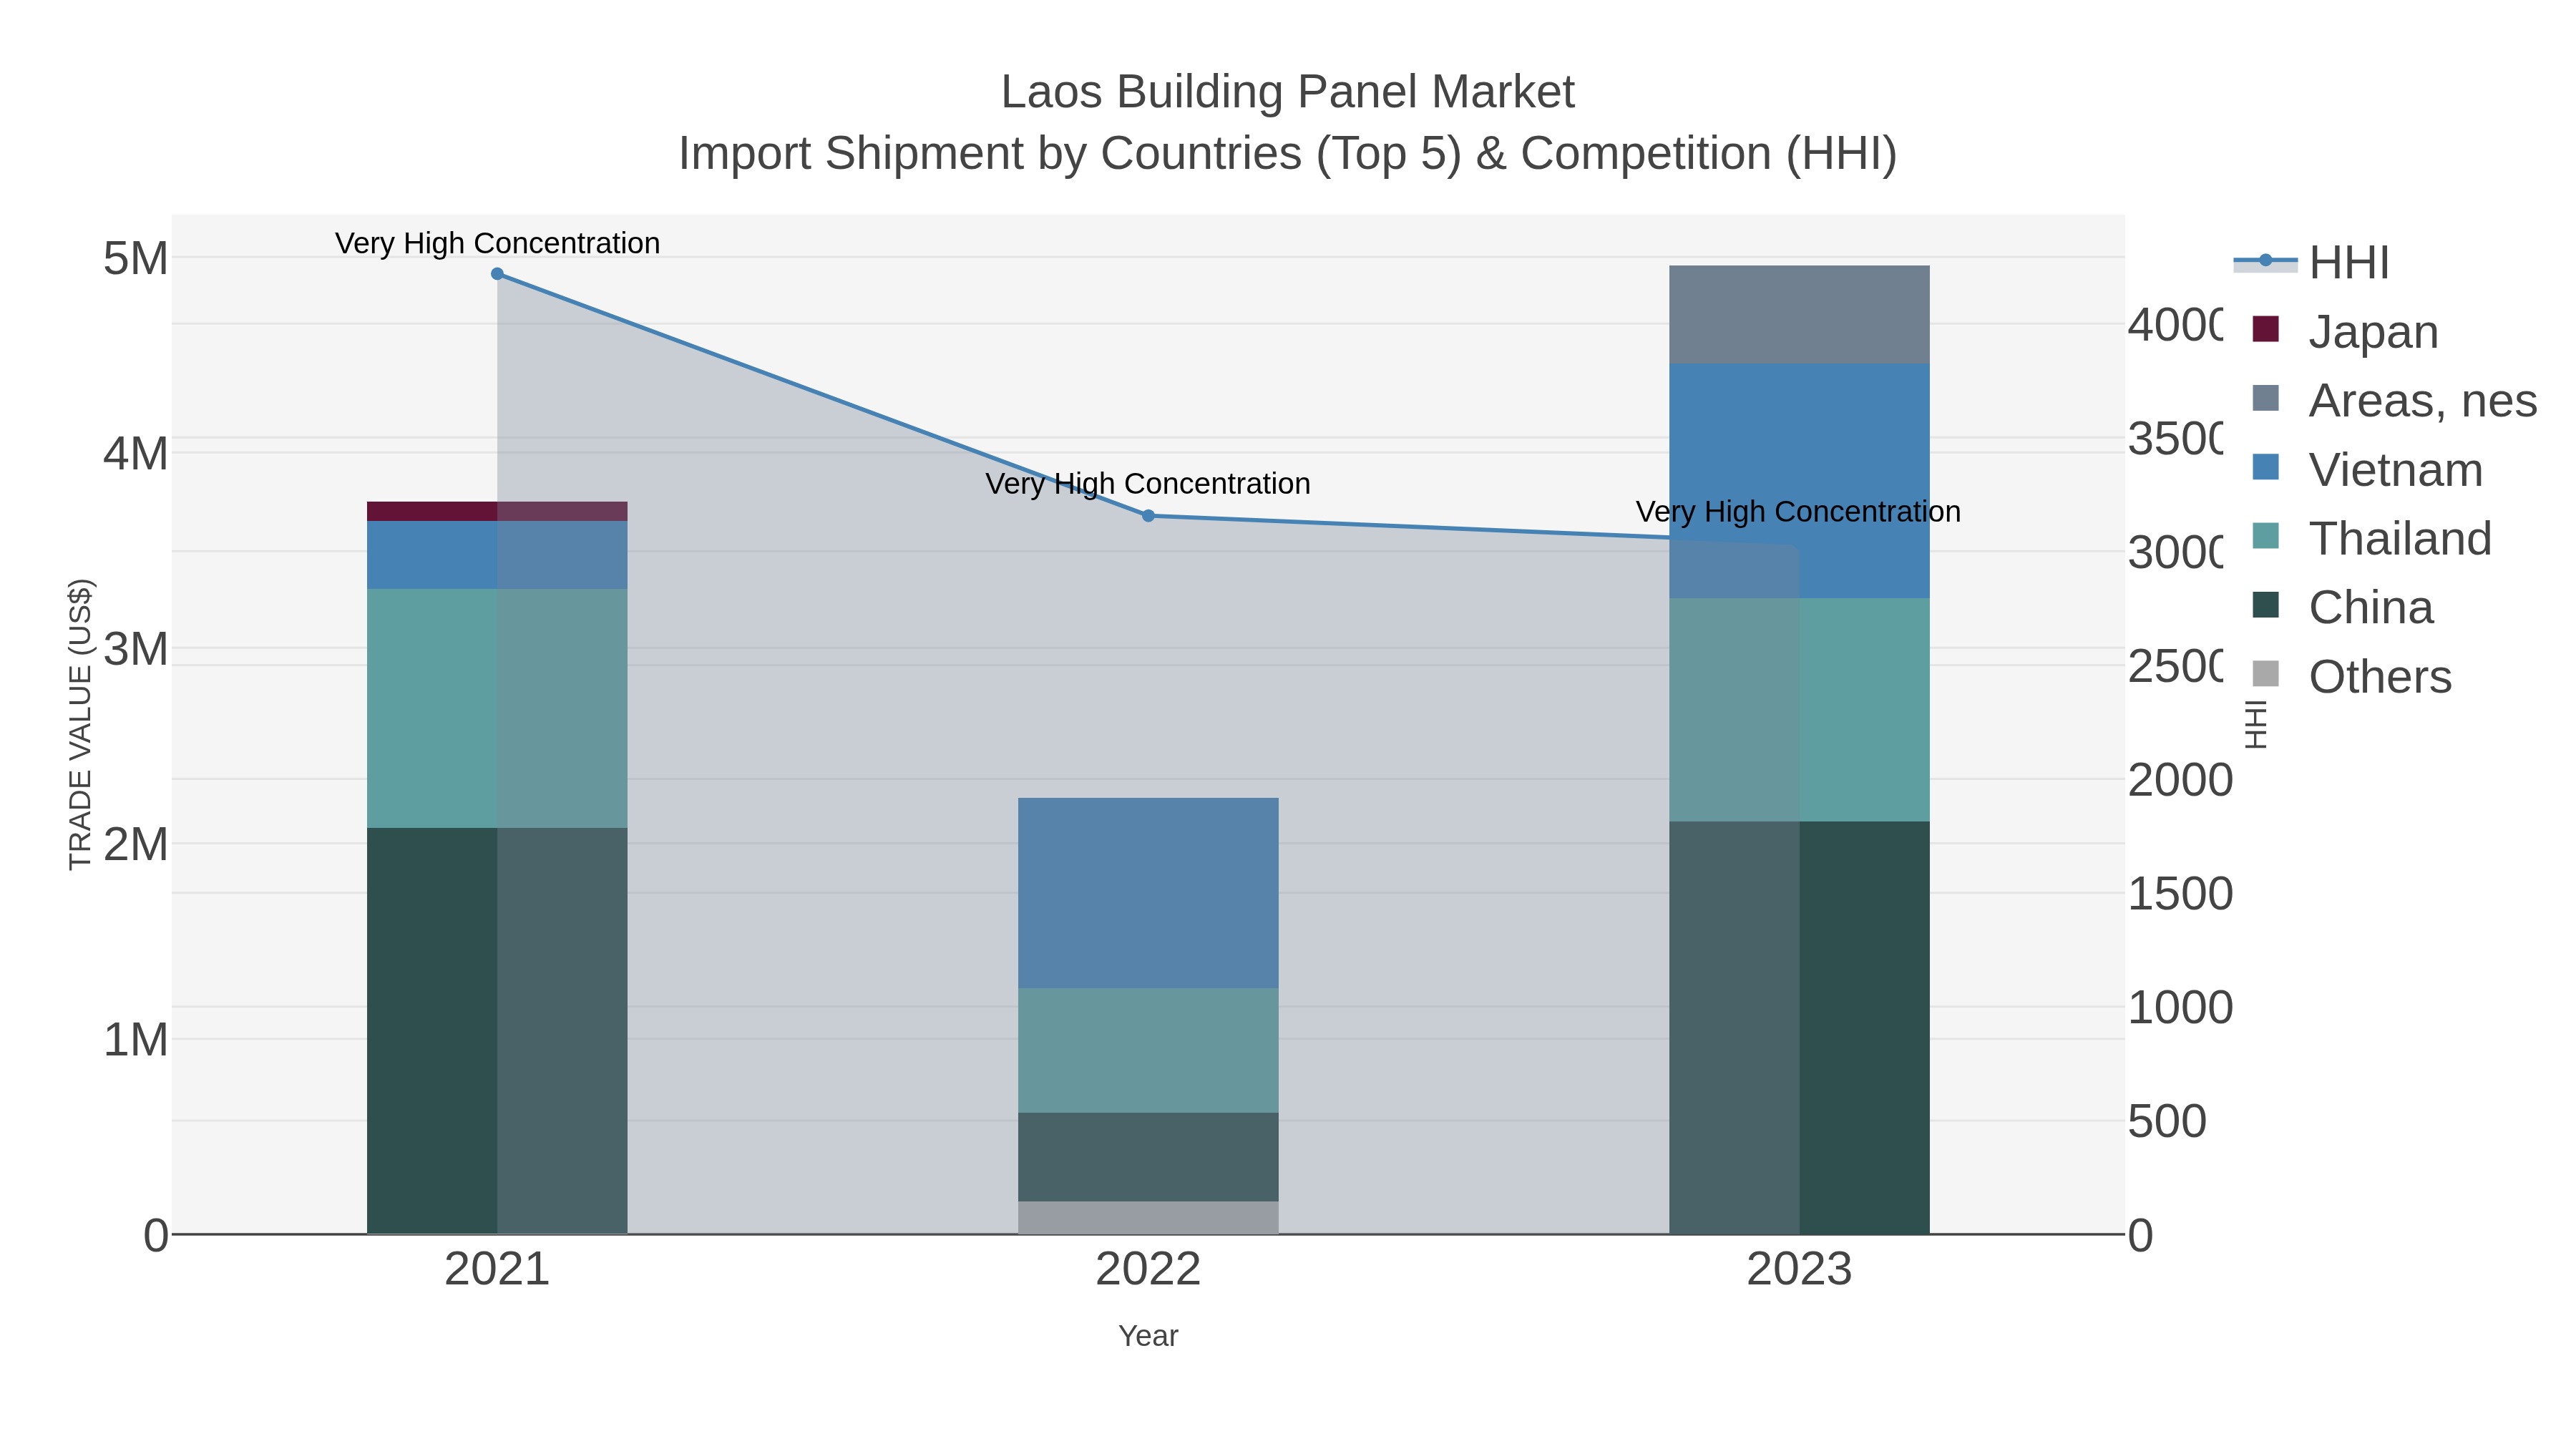Screen dimensions: 2576x1449
Task: Click the Vietnam blue legend swatch
Action: pyautogui.click(x=2266, y=467)
